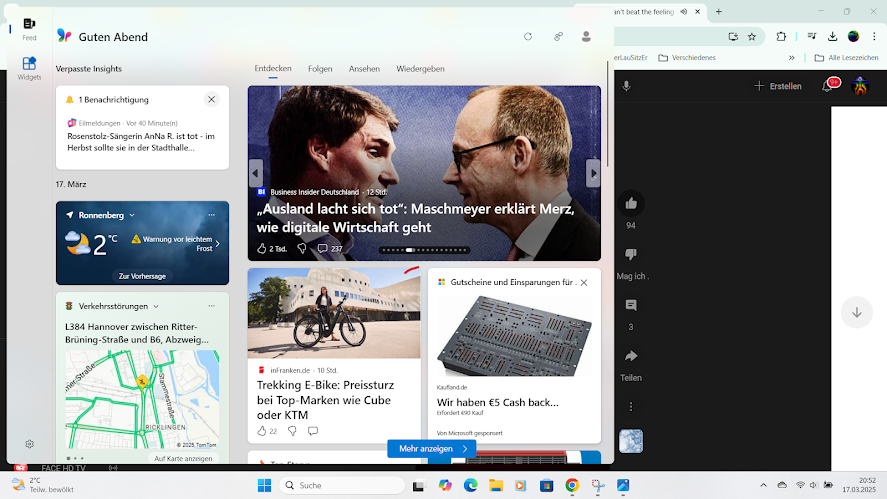Open Chrome extensions puzzle icon

point(781,37)
